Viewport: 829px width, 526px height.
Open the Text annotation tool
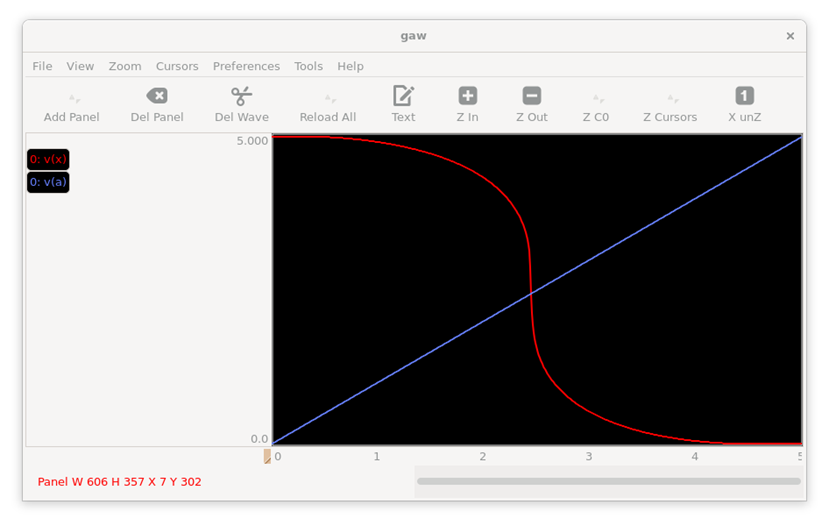(403, 96)
